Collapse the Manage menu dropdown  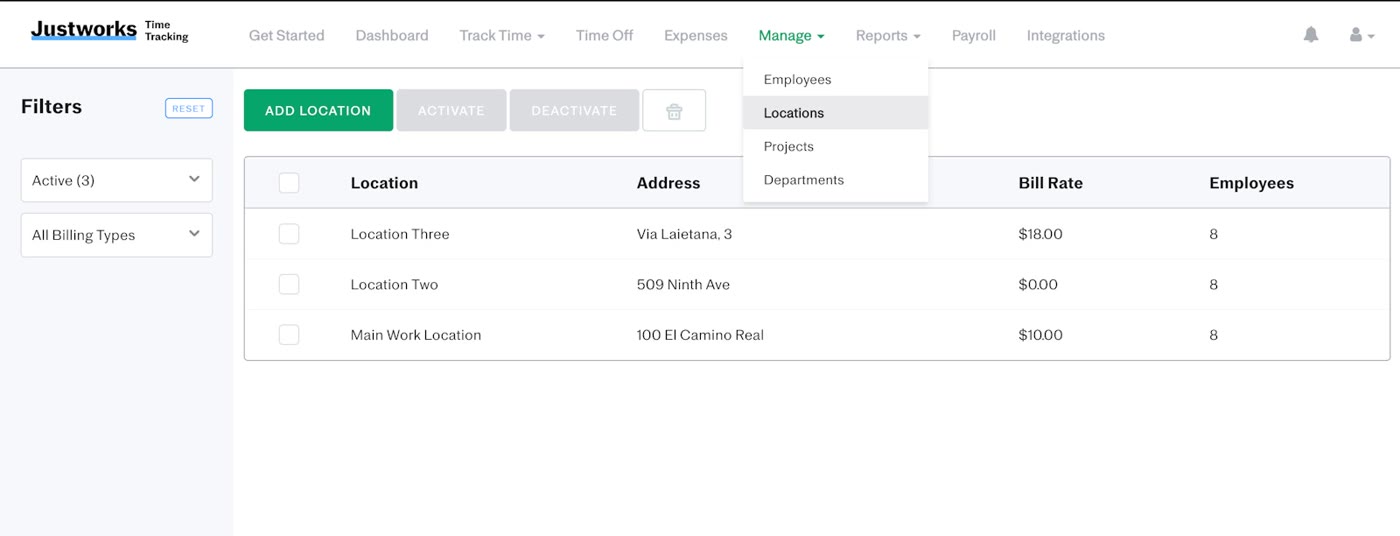coord(791,35)
